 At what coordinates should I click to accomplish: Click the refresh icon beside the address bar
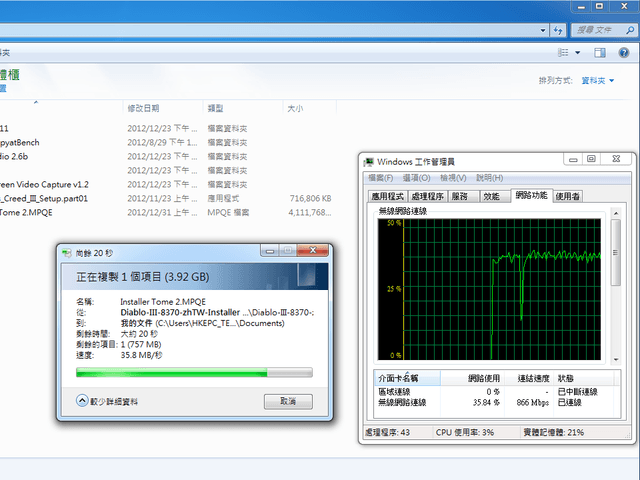tap(558, 30)
